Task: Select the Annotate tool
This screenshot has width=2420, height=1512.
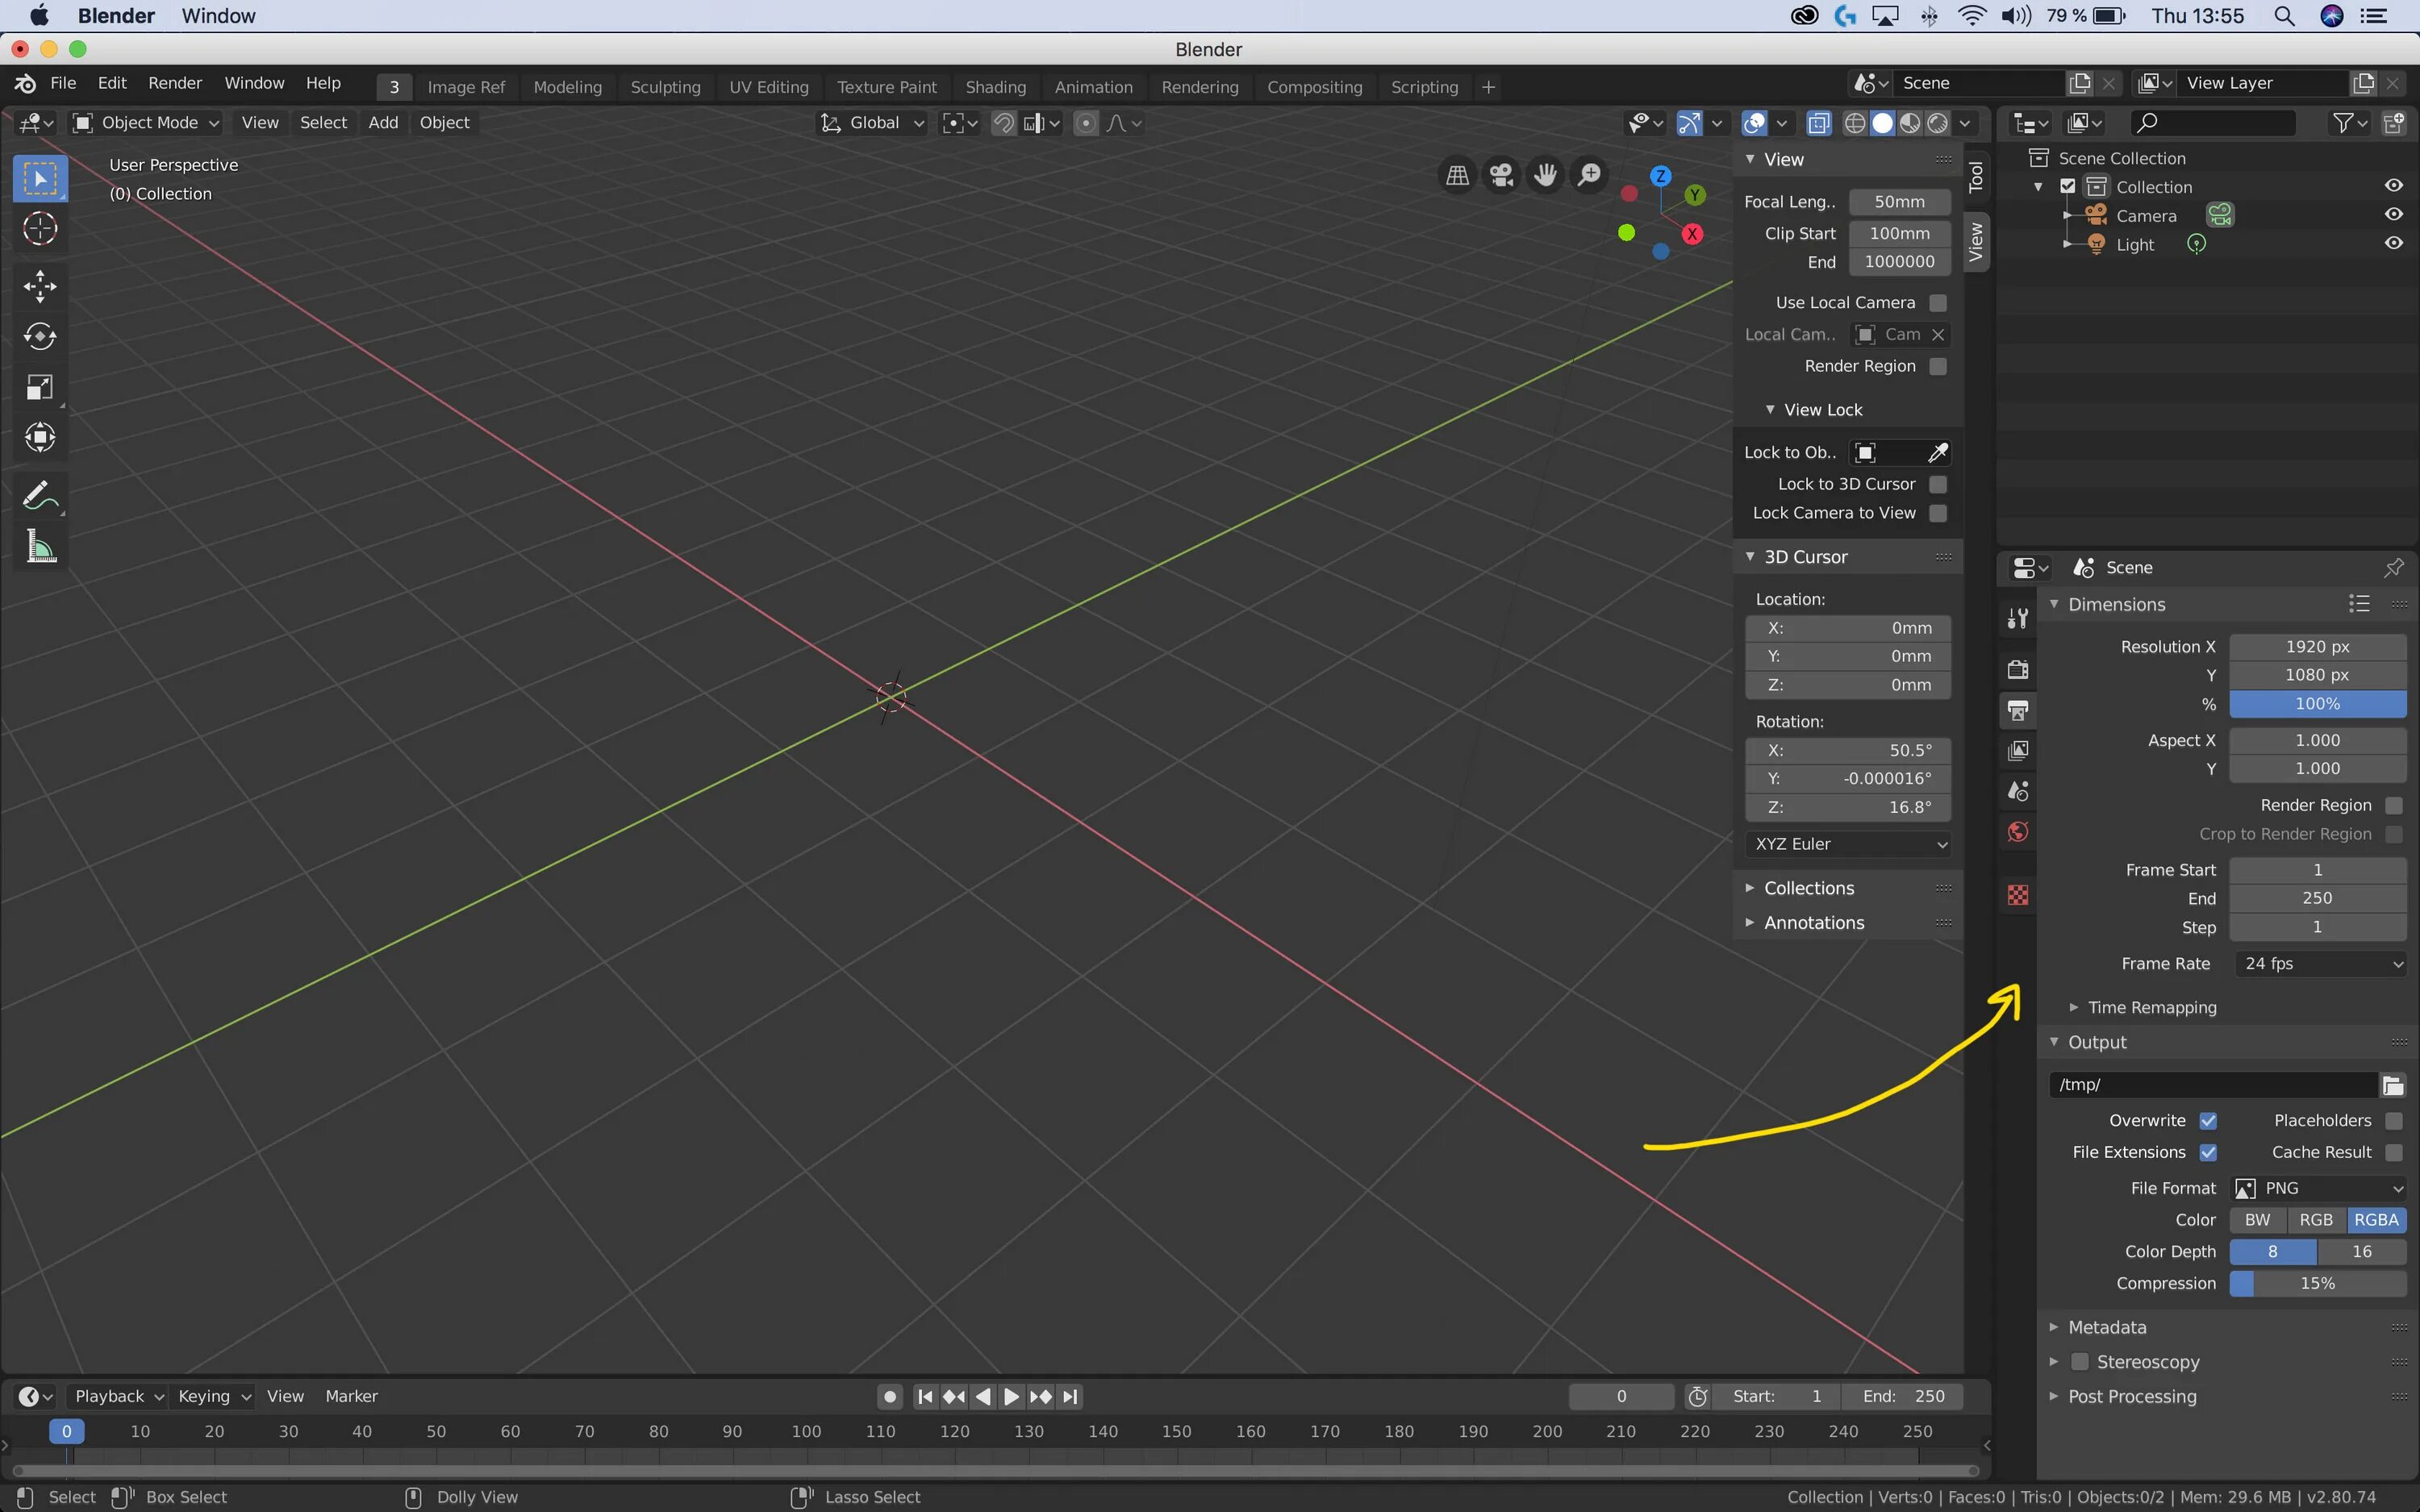Action: (x=40, y=495)
